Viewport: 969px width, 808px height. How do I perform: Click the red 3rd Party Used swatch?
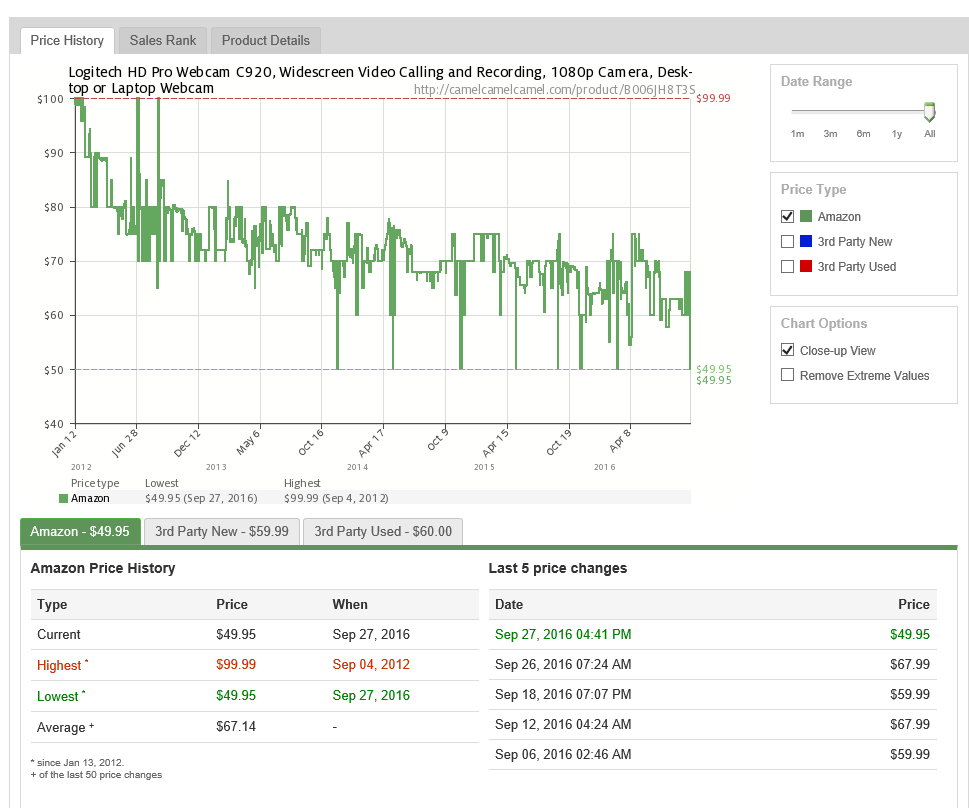[x=806, y=267]
